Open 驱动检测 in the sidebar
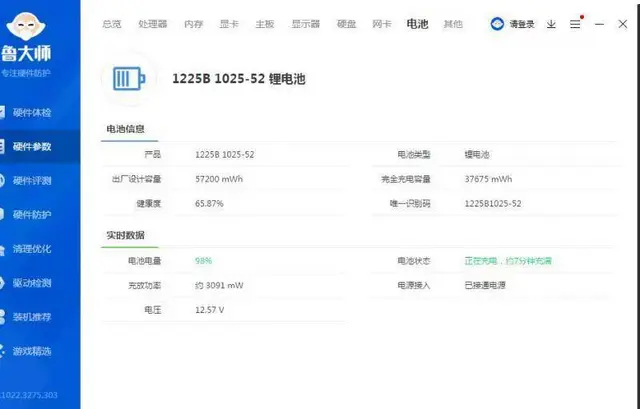 coord(32,283)
